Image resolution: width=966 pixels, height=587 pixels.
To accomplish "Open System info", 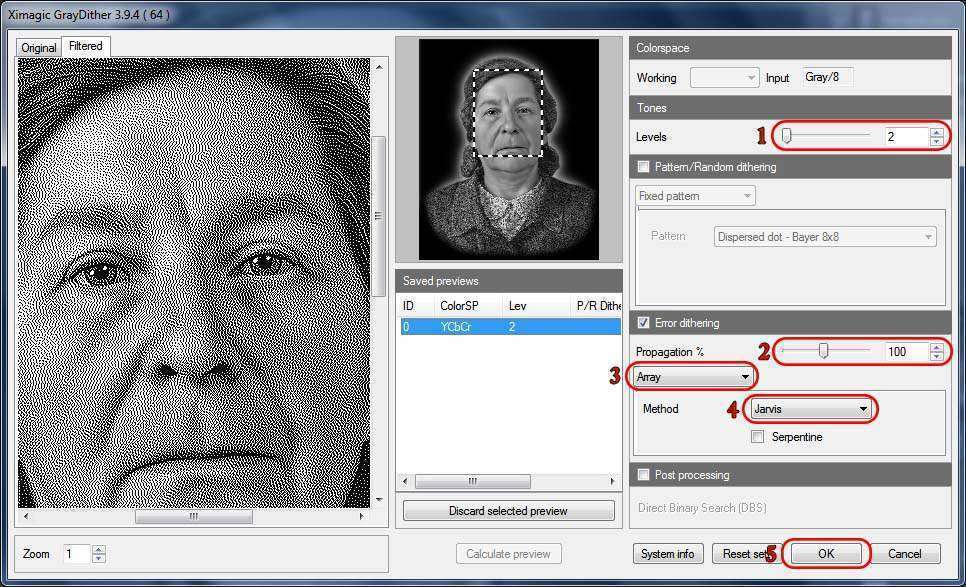I will click(x=669, y=553).
